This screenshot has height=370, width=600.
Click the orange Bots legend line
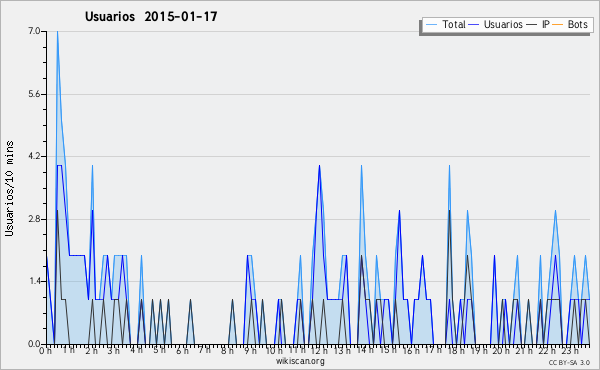(558, 25)
